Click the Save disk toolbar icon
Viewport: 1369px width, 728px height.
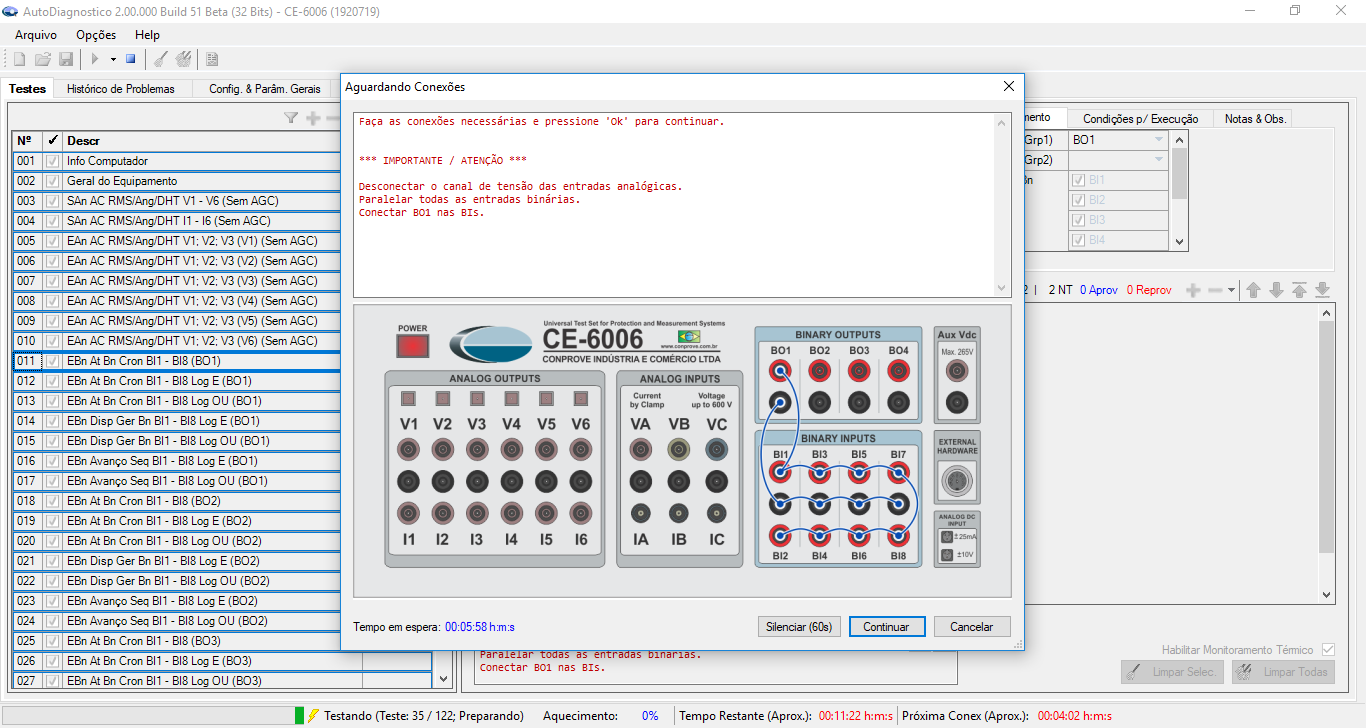(66, 60)
